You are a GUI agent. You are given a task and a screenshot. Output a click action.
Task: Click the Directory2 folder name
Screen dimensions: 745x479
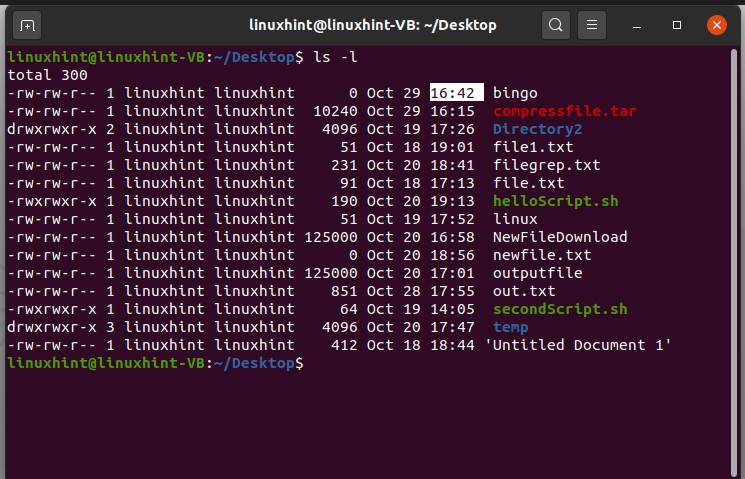[537, 129]
